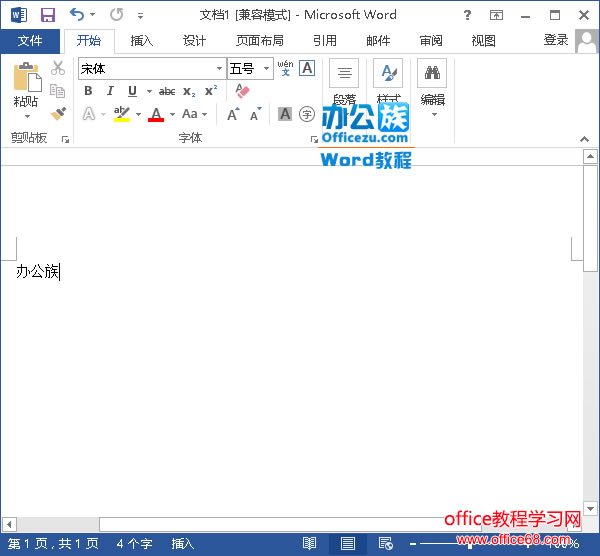Toggle 插入 insert mode in status bar
The image size is (600, 556).
[x=183, y=544]
